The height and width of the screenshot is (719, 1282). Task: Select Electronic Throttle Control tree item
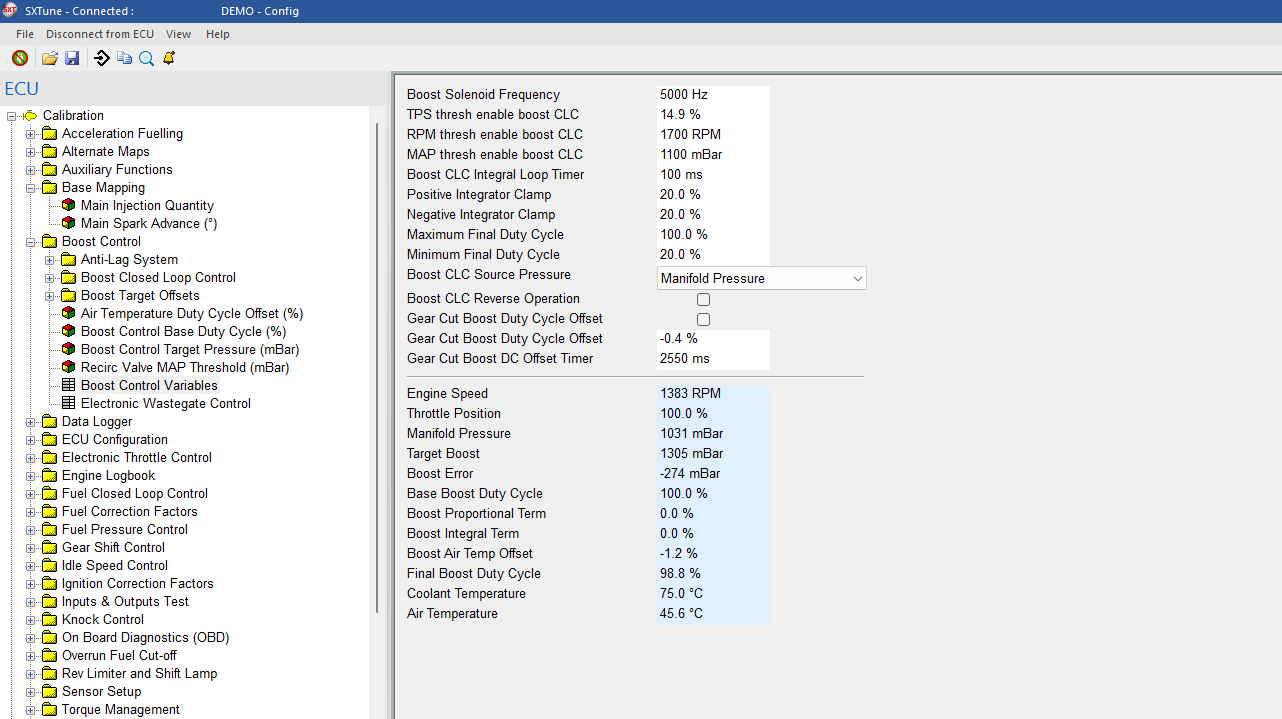point(137,457)
